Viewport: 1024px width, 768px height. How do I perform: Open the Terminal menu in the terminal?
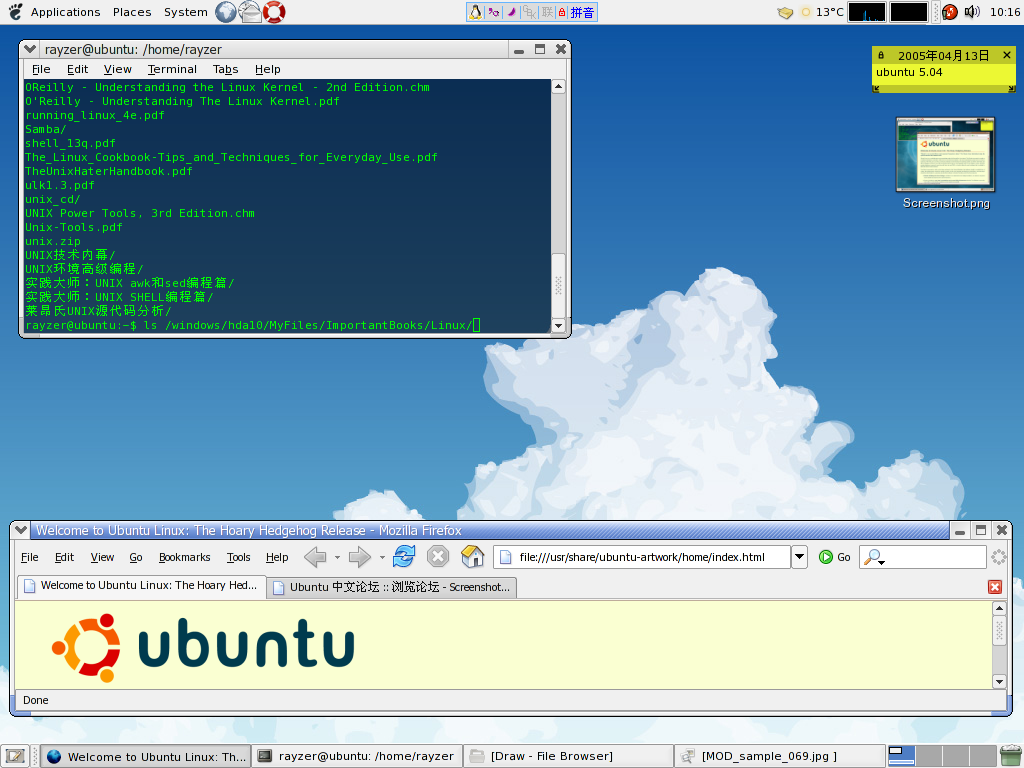172,69
